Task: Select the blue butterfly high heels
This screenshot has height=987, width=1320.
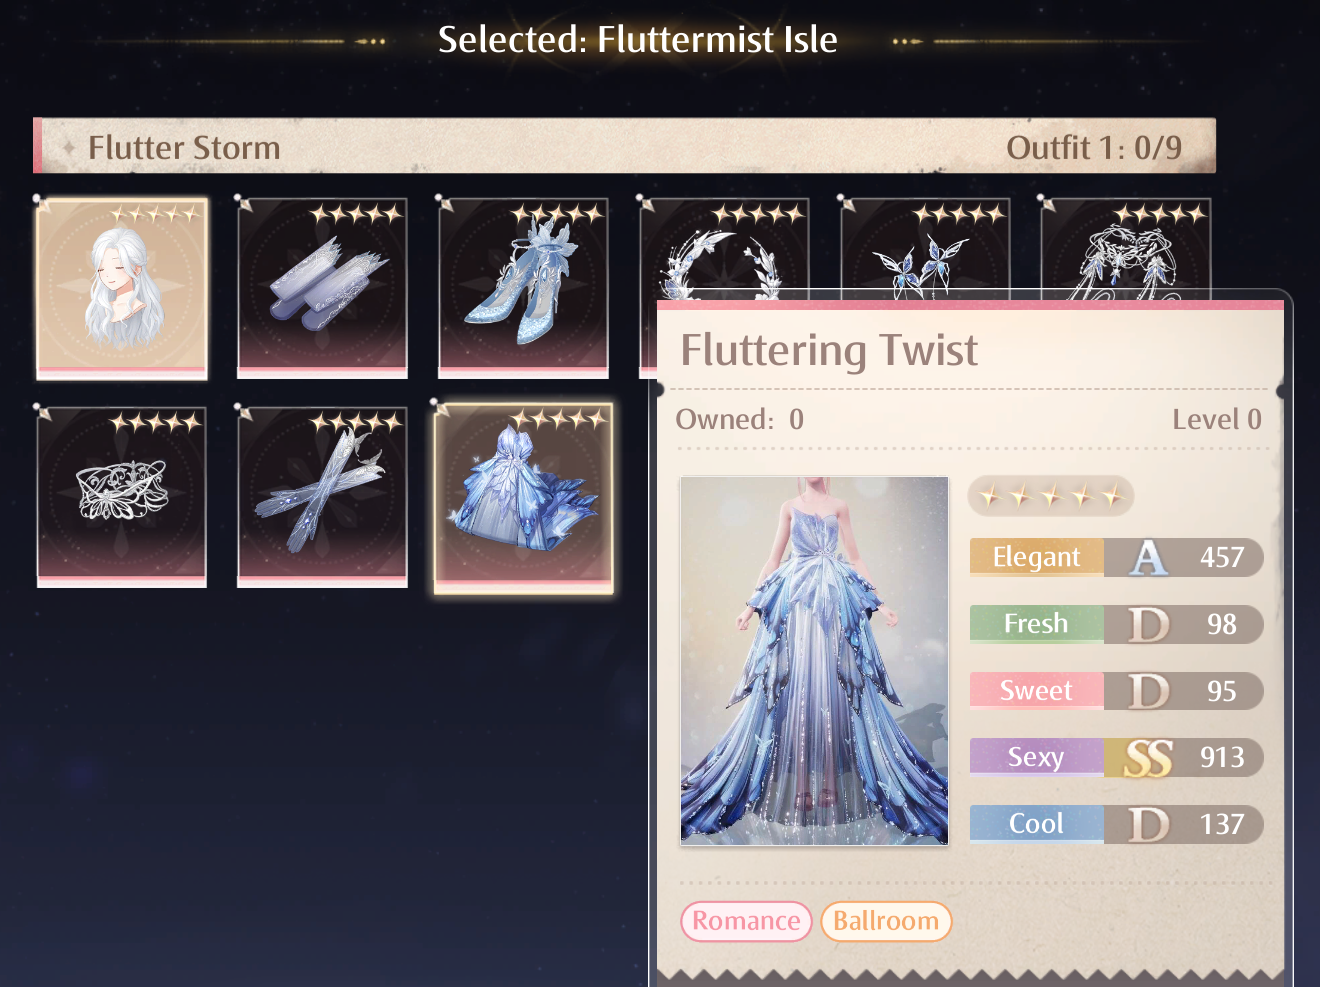Action: point(524,288)
